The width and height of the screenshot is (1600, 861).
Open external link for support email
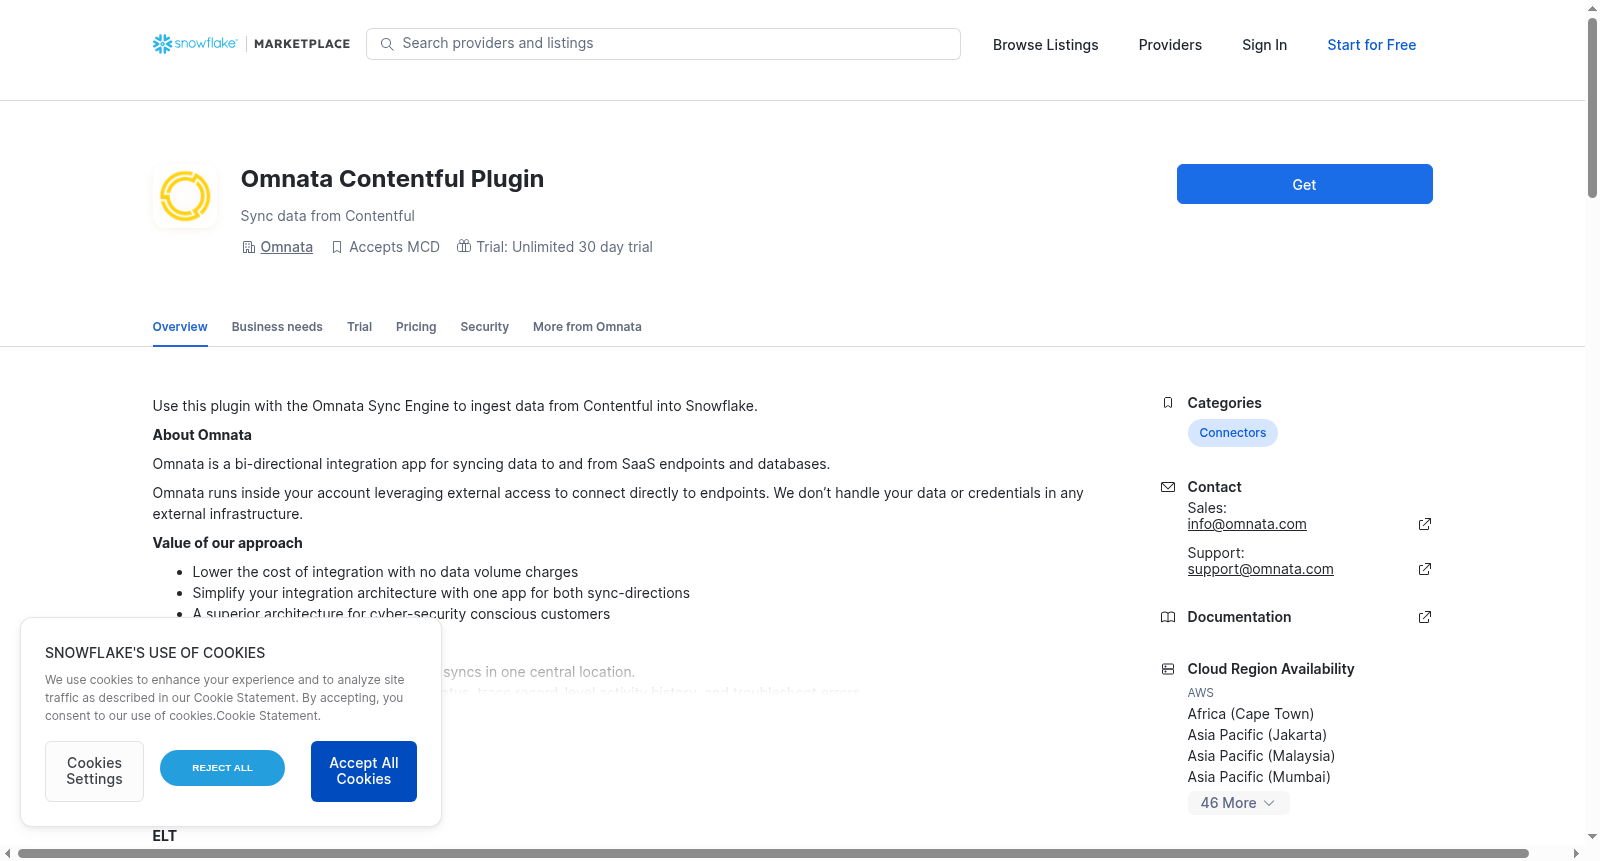(1425, 569)
